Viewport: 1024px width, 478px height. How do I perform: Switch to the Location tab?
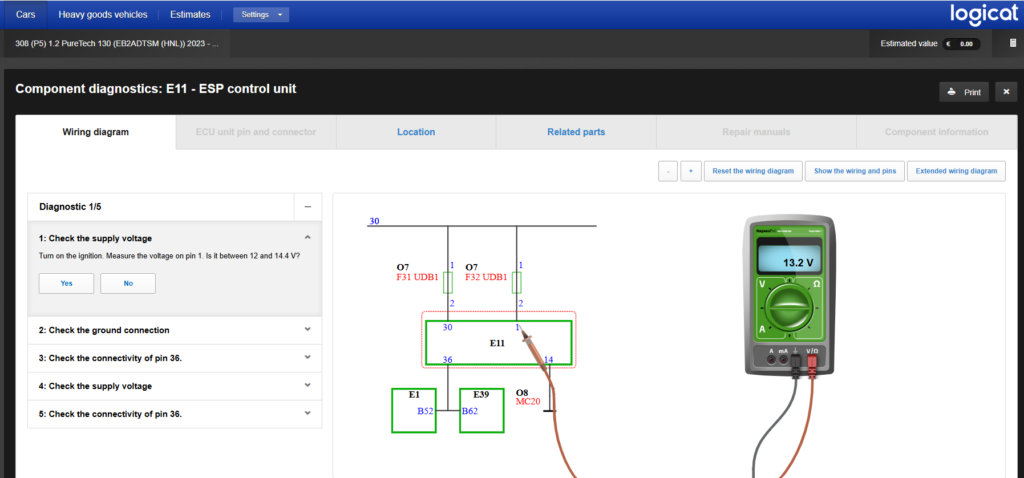coord(416,132)
